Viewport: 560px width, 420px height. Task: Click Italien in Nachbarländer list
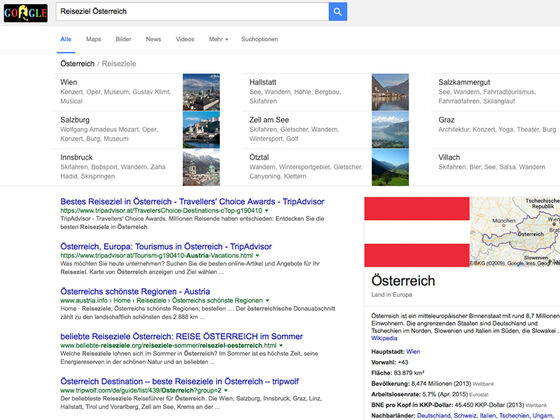488,416
